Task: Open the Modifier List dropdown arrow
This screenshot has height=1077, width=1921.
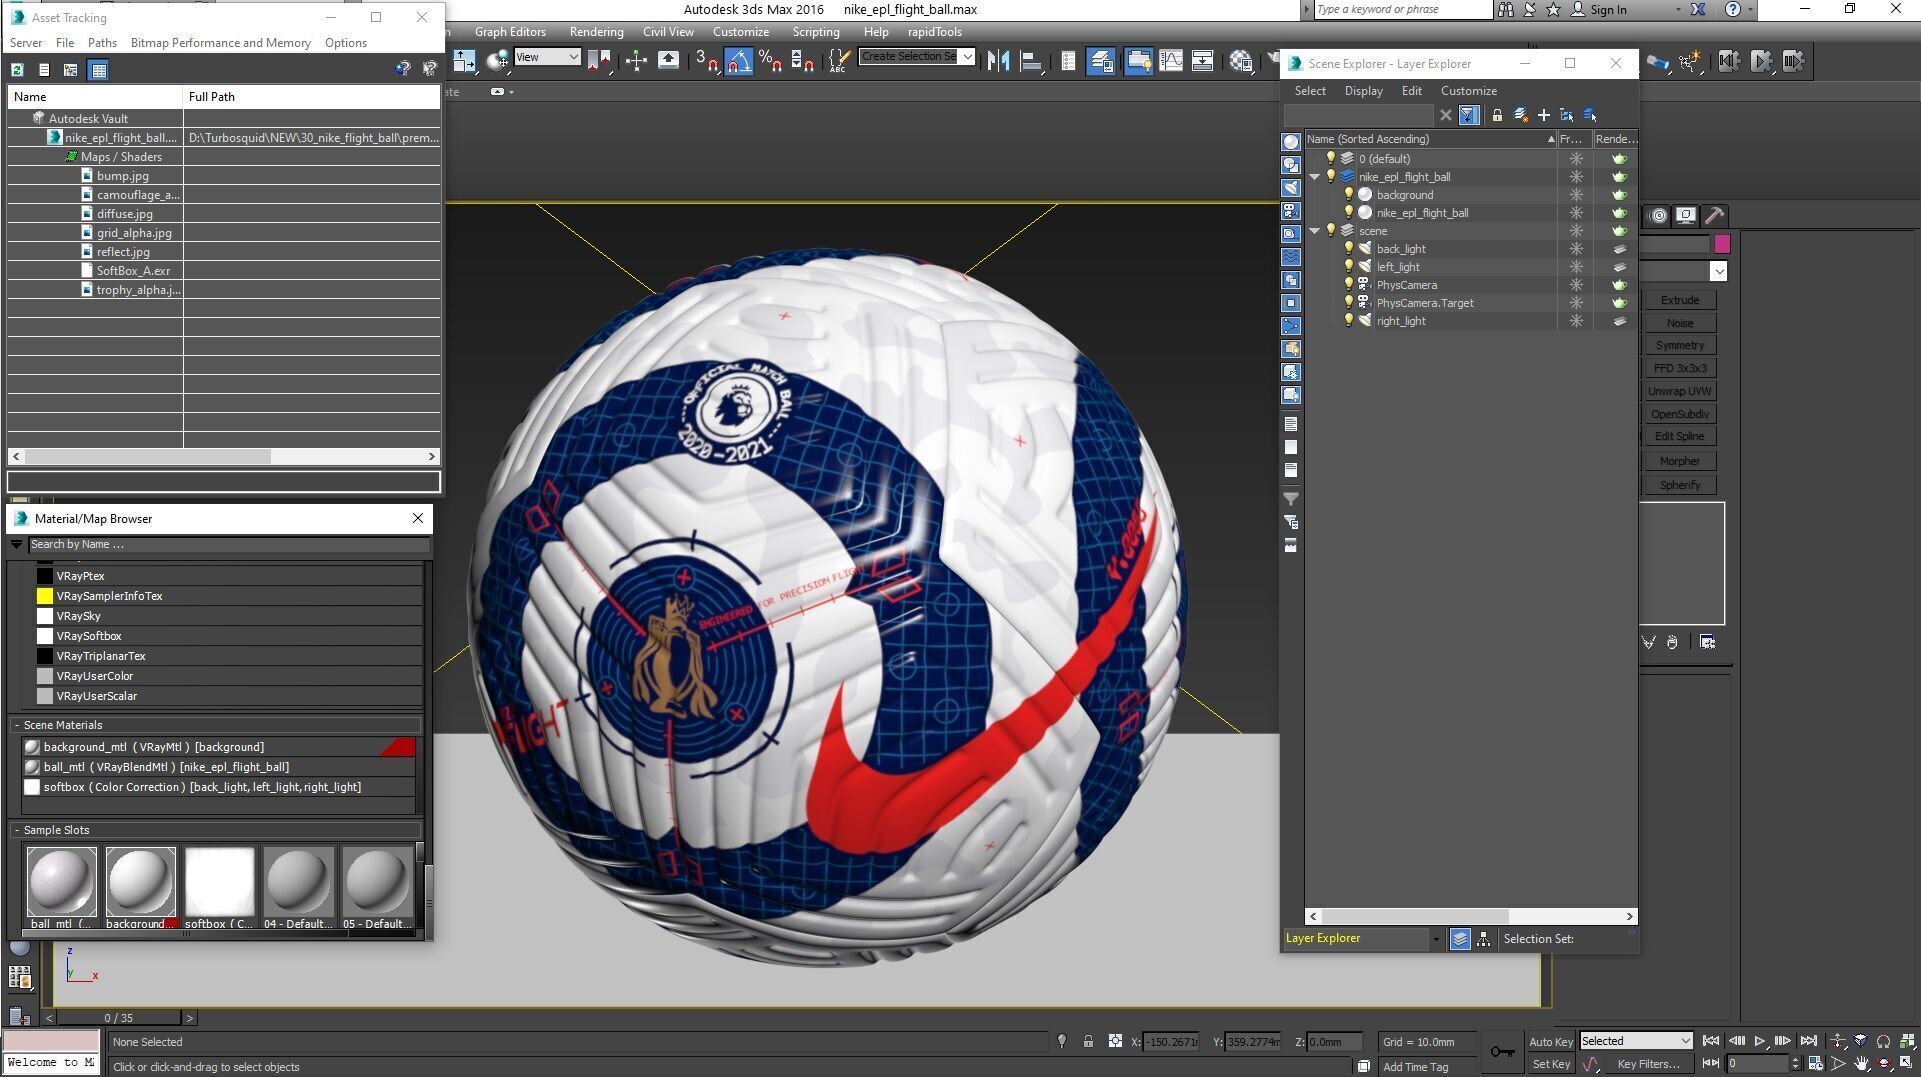Action: coord(1718,271)
